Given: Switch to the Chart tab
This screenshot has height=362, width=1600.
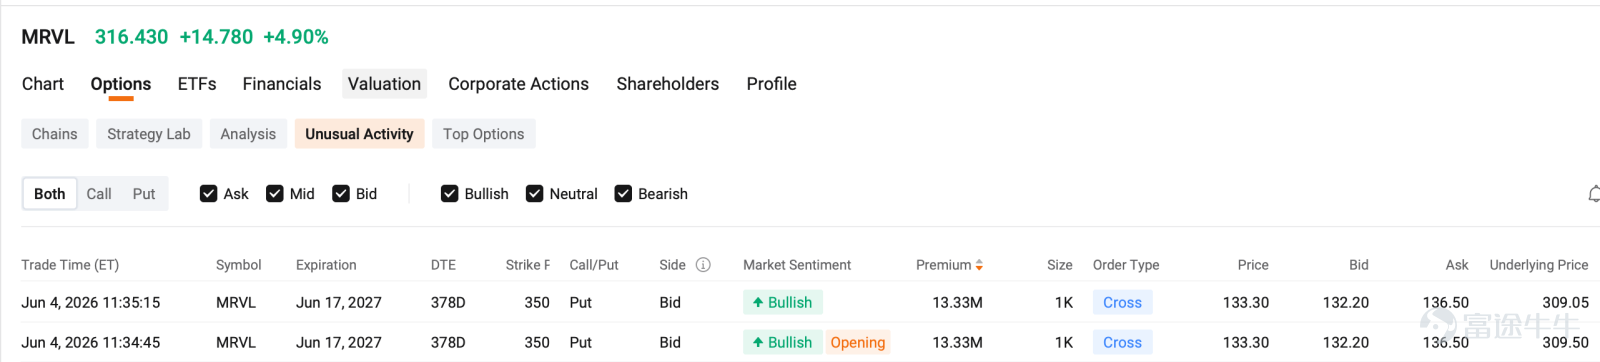Looking at the screenshot, I should (x=43, y=84).
